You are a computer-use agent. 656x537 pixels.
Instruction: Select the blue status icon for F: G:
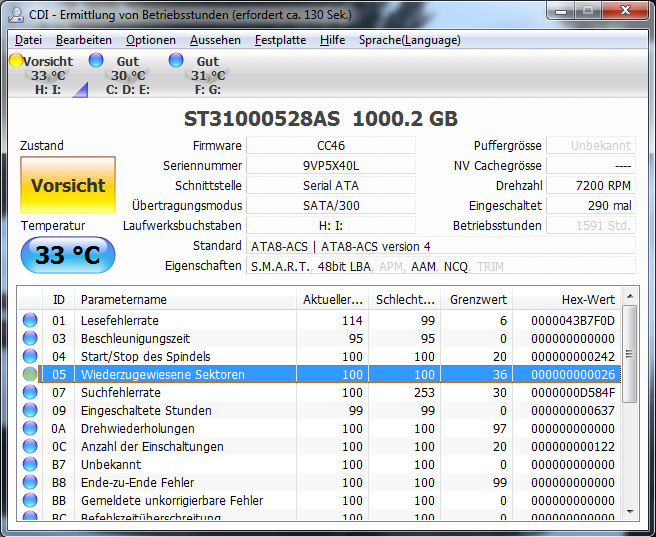click(x=176, y=60)
